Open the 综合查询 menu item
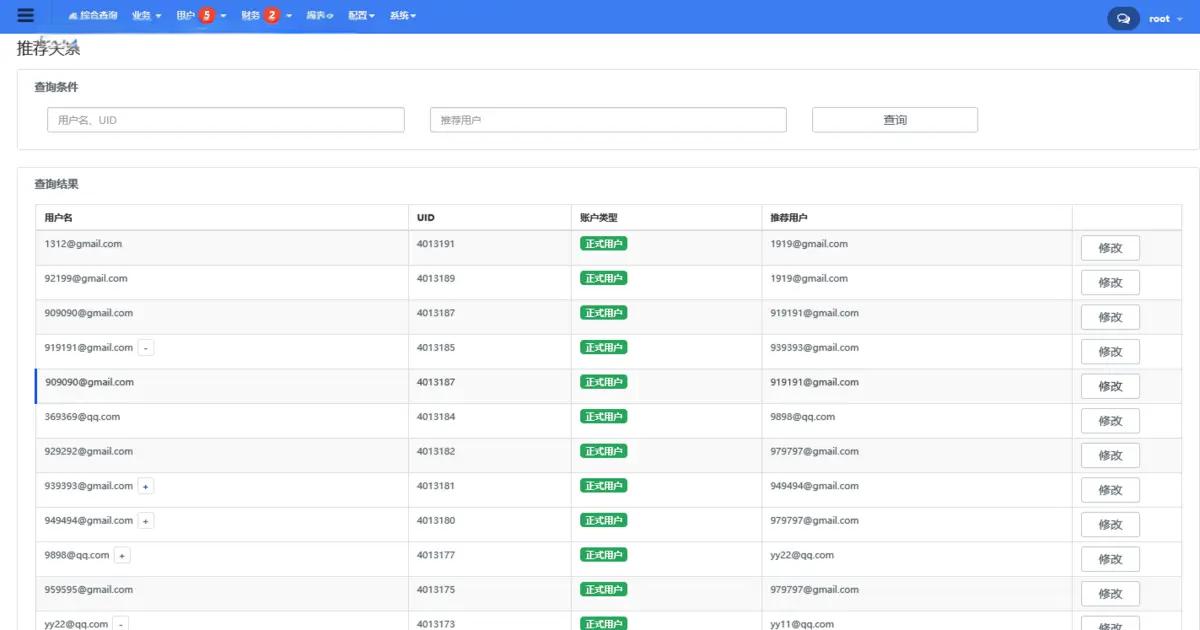1200x630 pixels. [x=93, y=16]
